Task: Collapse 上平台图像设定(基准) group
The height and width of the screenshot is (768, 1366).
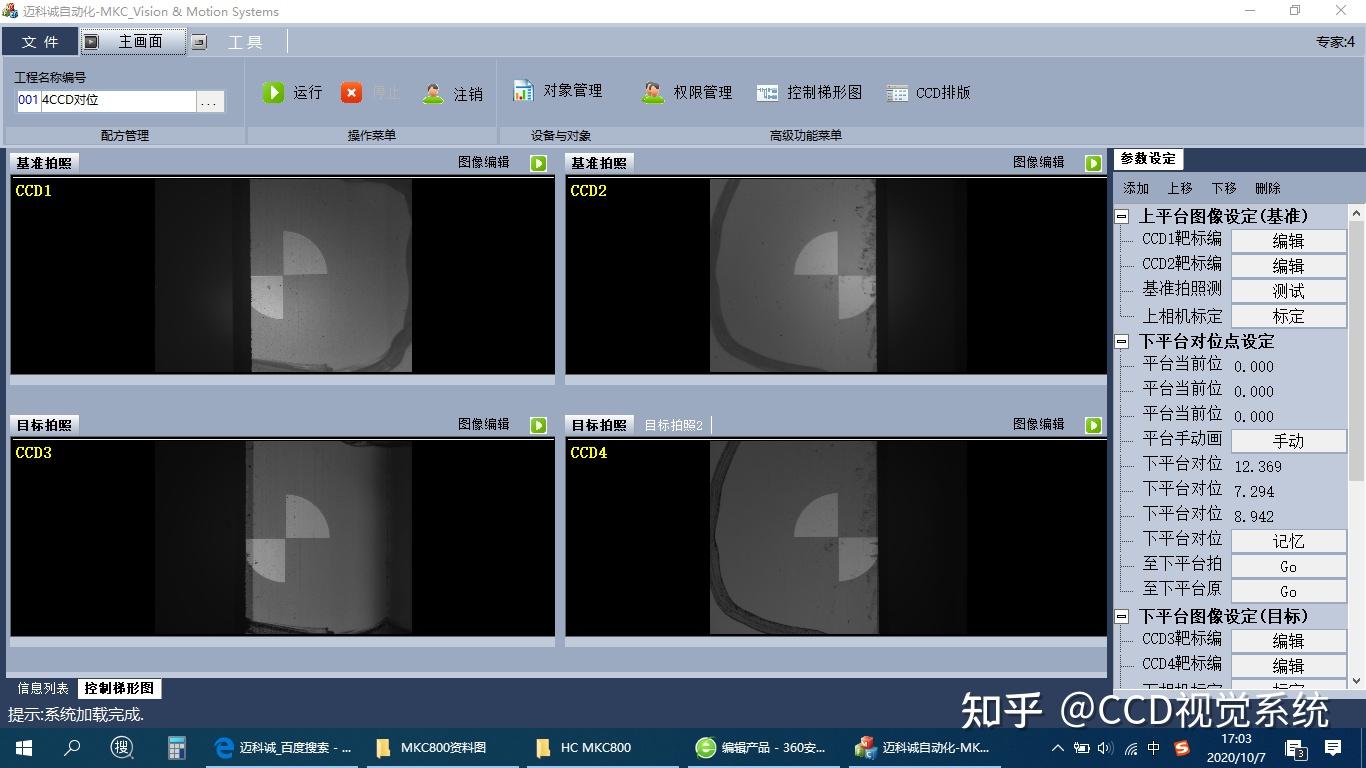Action: point(1122,216)
